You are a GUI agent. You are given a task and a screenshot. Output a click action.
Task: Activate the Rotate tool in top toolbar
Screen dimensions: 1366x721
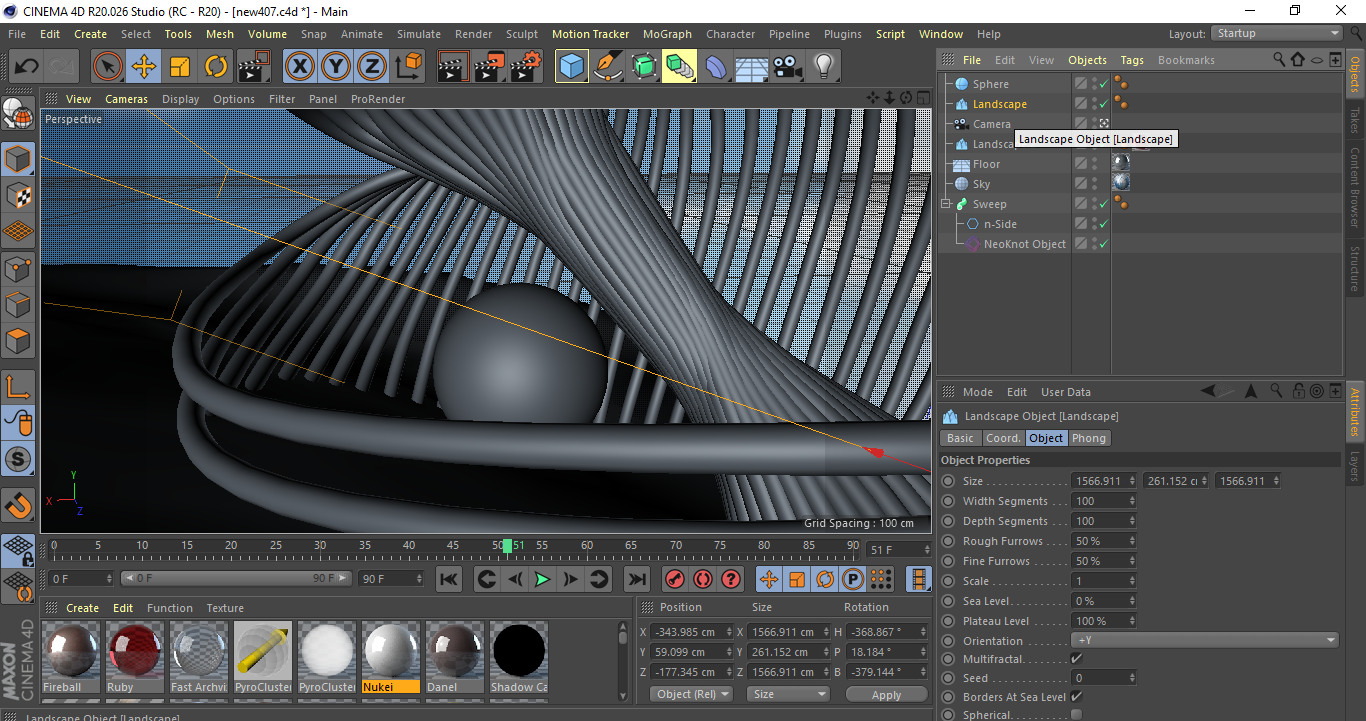click(216, 67)
